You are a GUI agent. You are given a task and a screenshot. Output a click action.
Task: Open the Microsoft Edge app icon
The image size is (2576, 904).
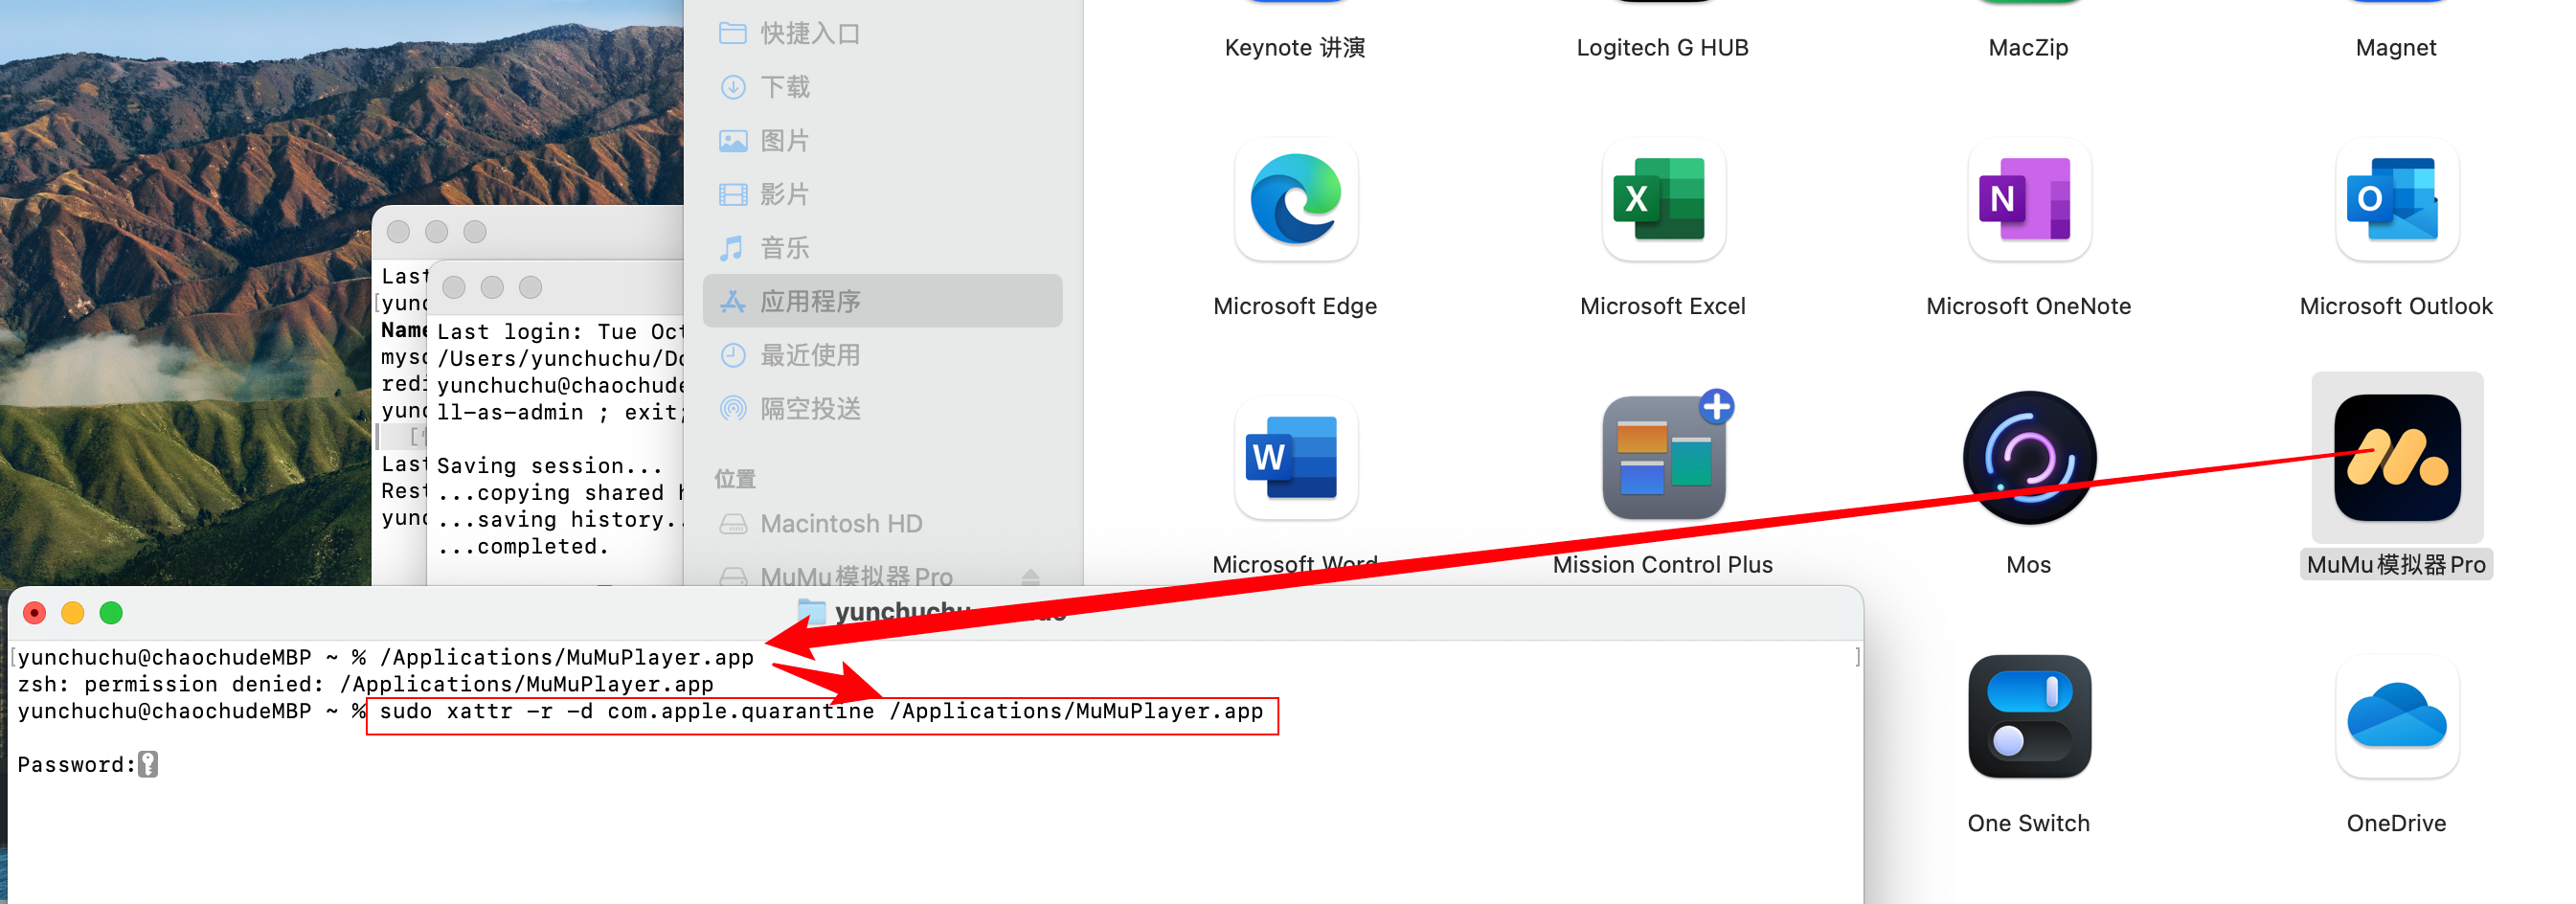[1296, 199]
